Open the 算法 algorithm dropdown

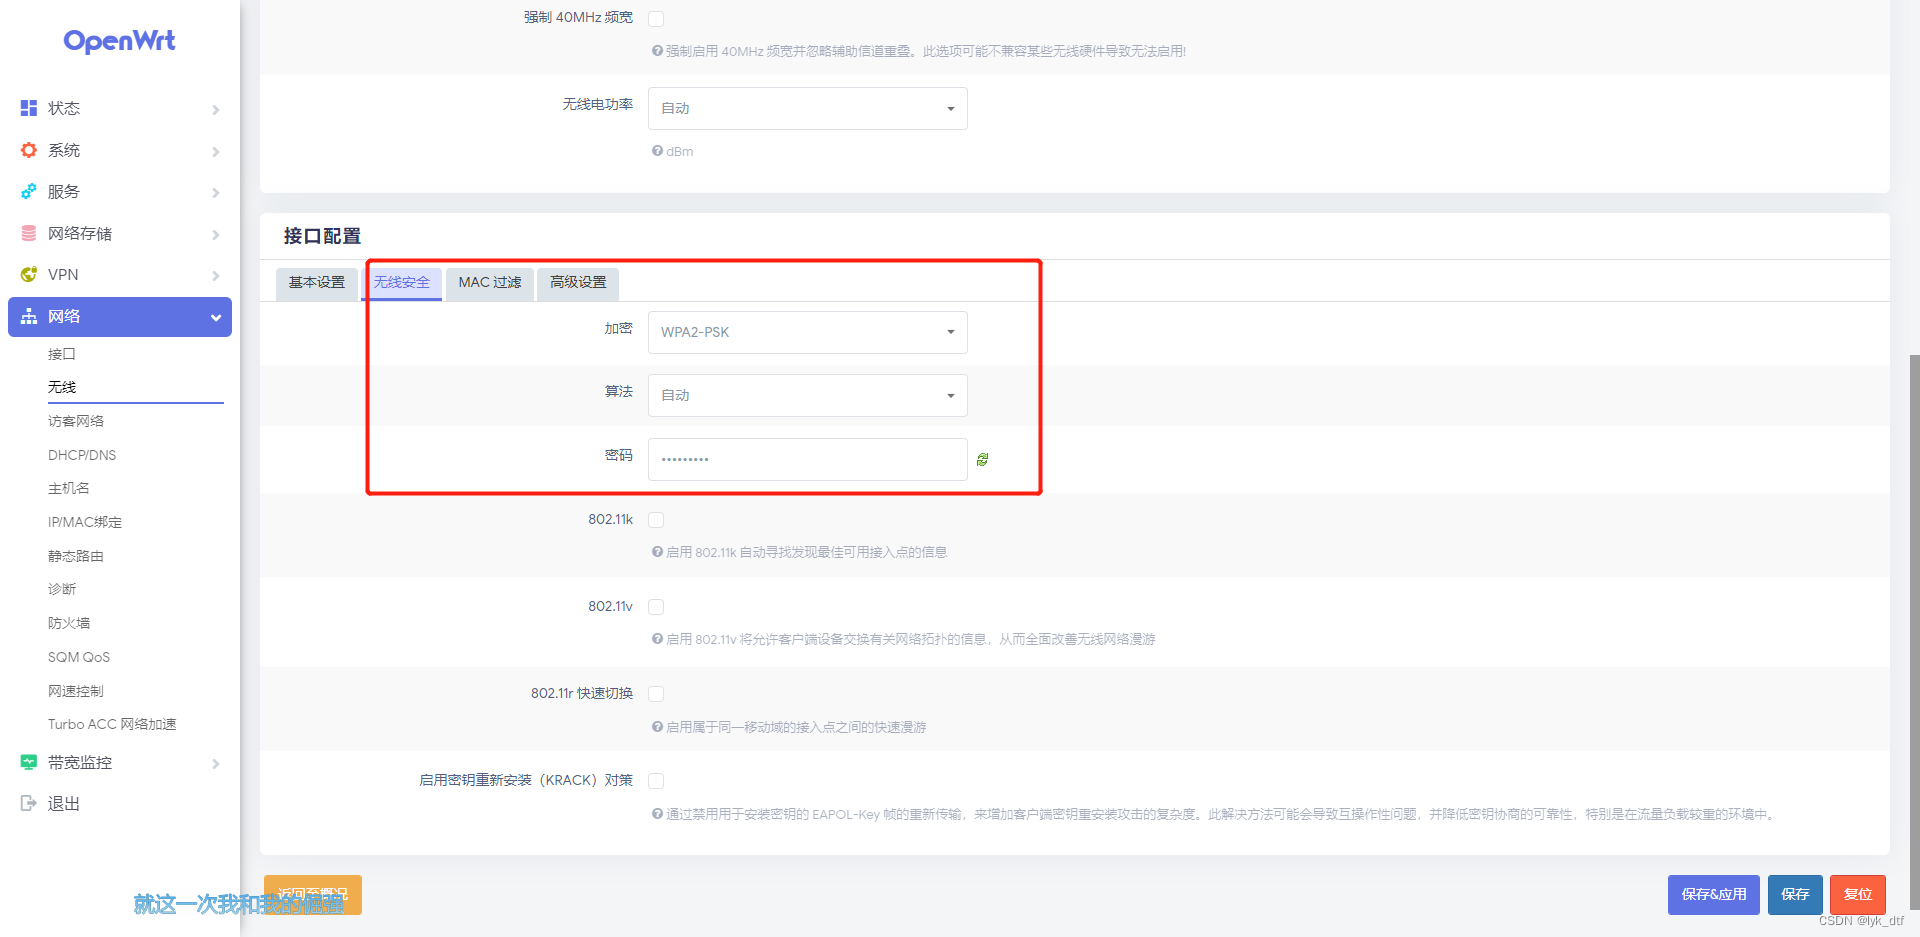806,395
